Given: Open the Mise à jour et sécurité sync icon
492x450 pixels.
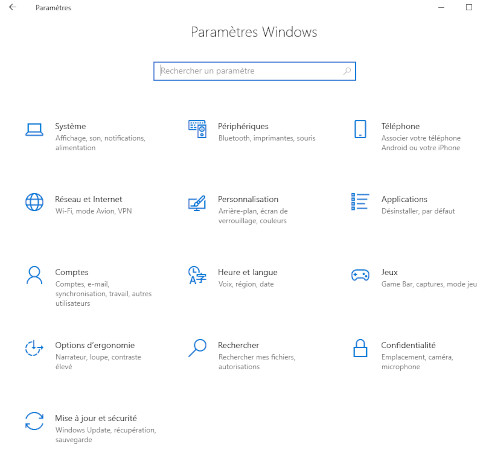Looking at the screenshot, I should click(x=34, y=421).
